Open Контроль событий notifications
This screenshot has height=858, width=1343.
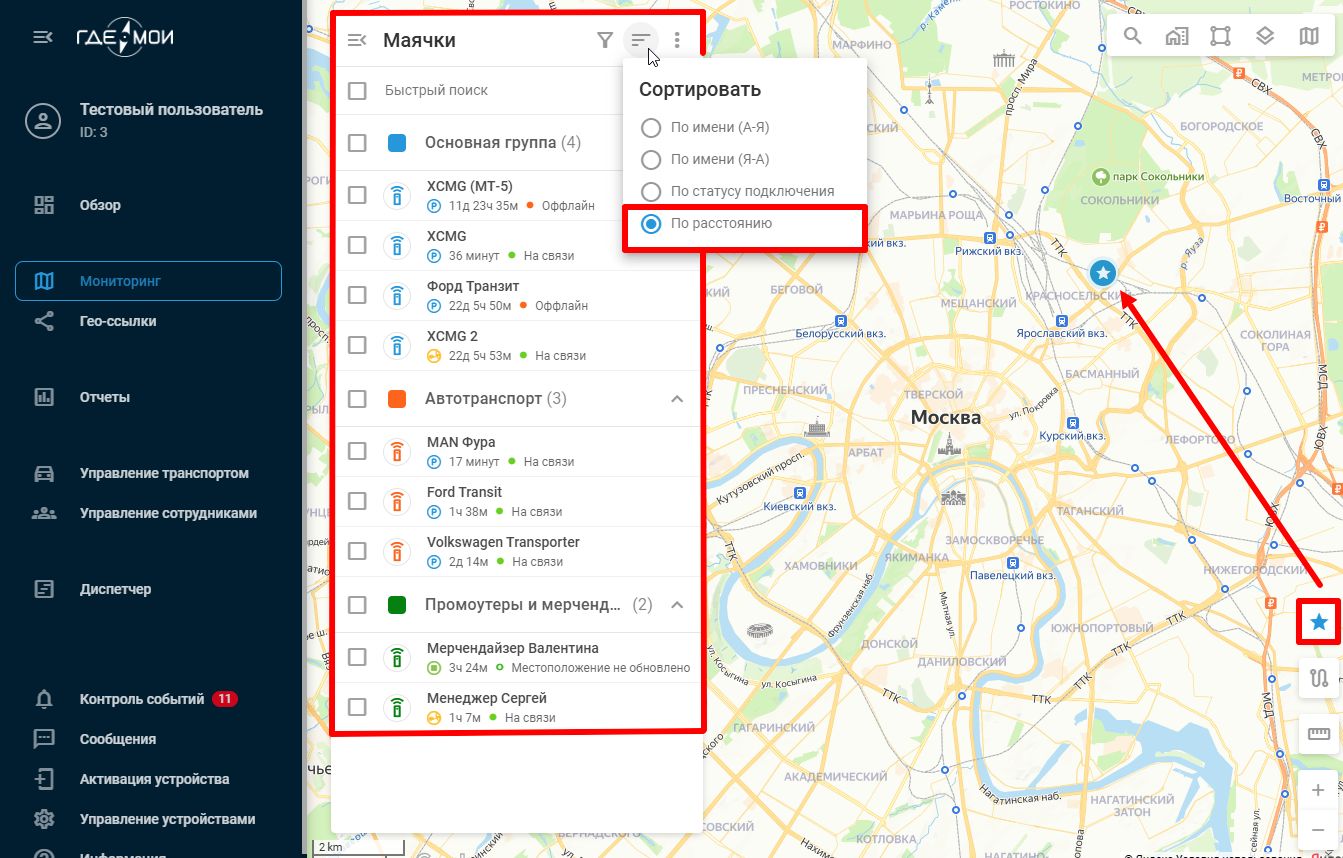tap(141, 699)
